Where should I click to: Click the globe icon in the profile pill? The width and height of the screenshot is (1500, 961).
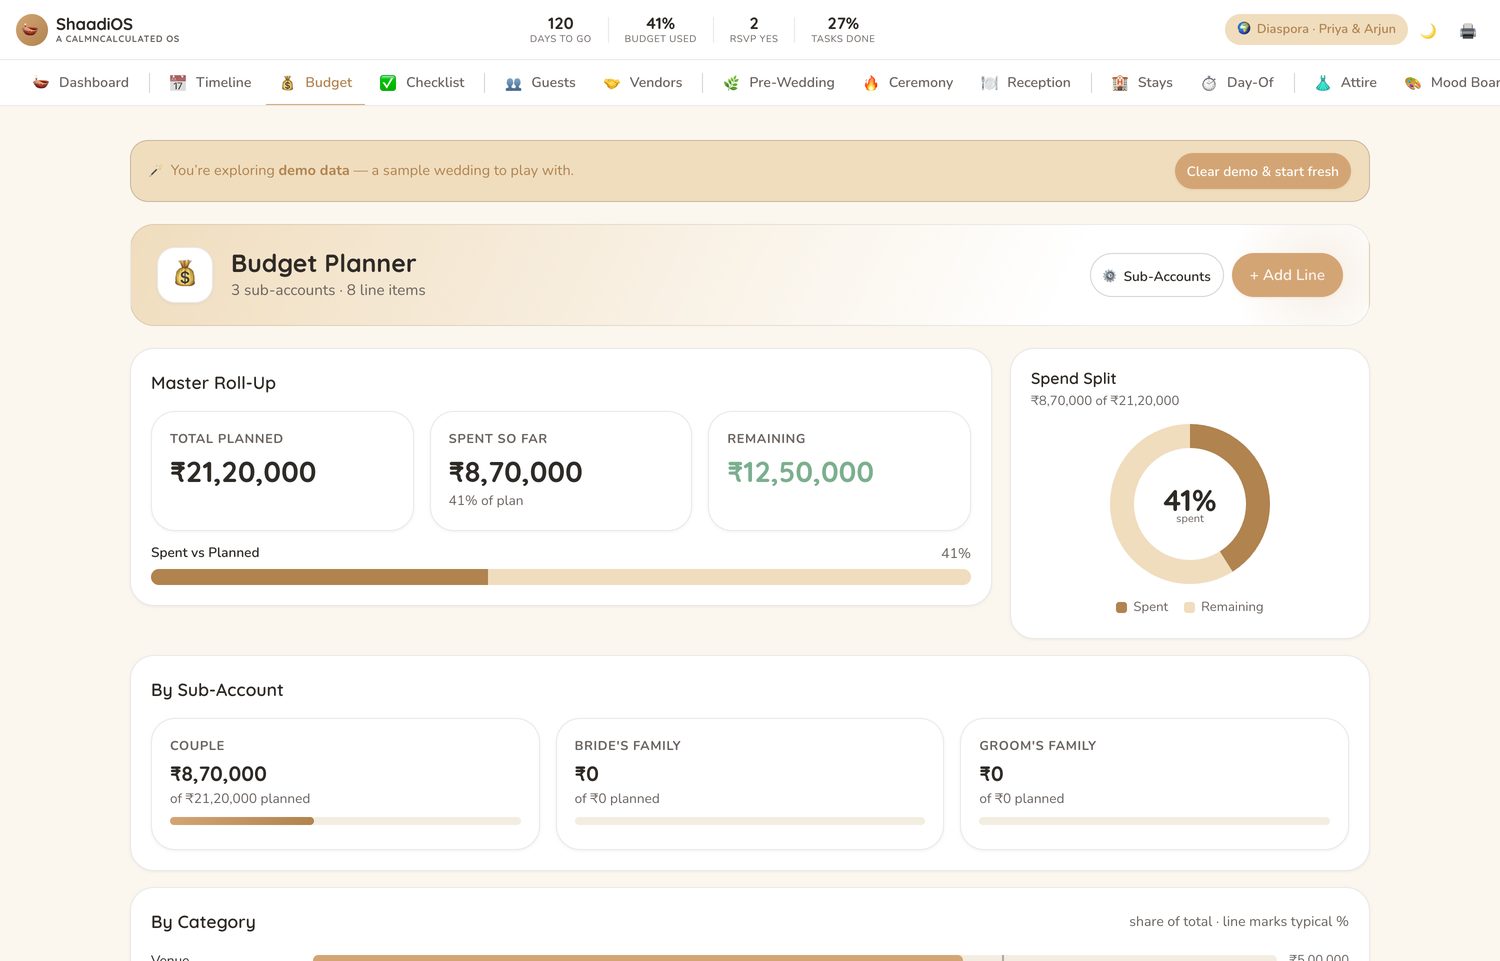(1244, 29)
